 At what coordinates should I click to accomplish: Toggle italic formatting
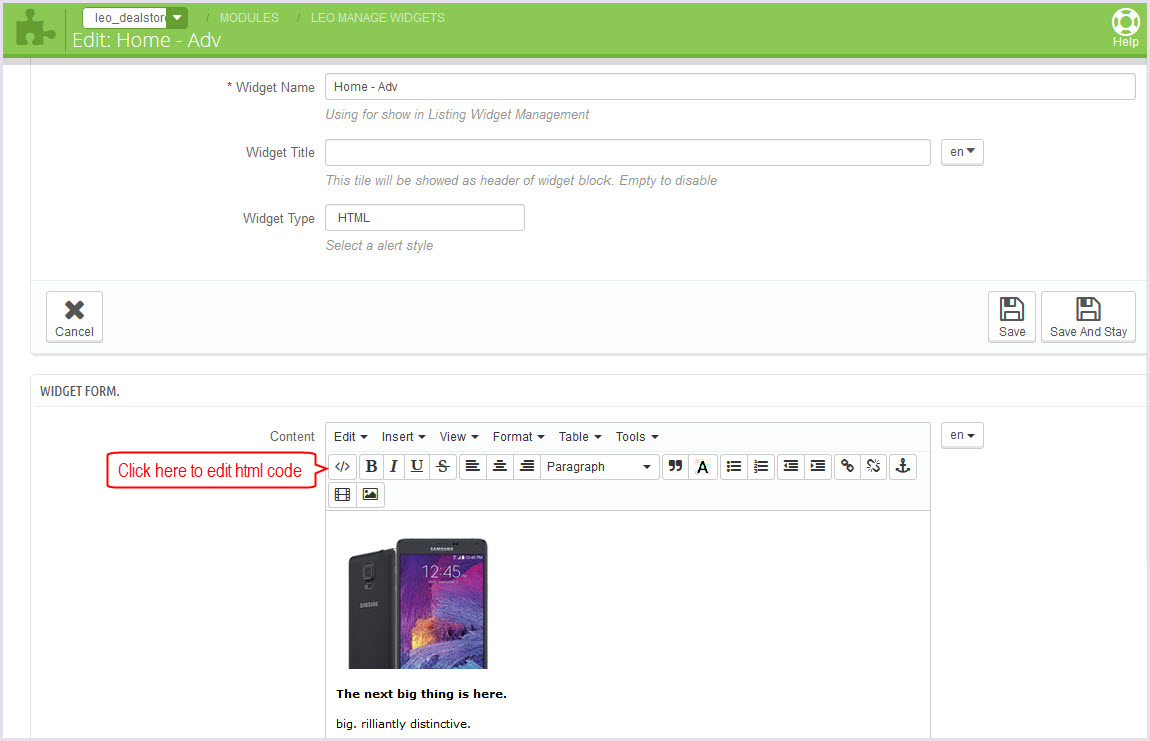point(394,467)
